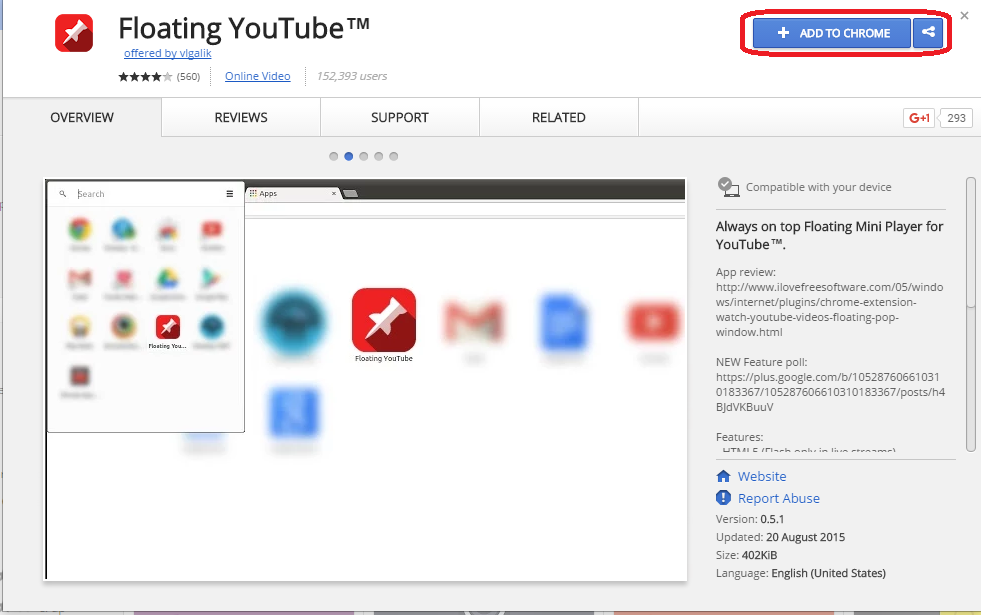Open the Online Video category link
982x616 pixels.
click(257, 76)
